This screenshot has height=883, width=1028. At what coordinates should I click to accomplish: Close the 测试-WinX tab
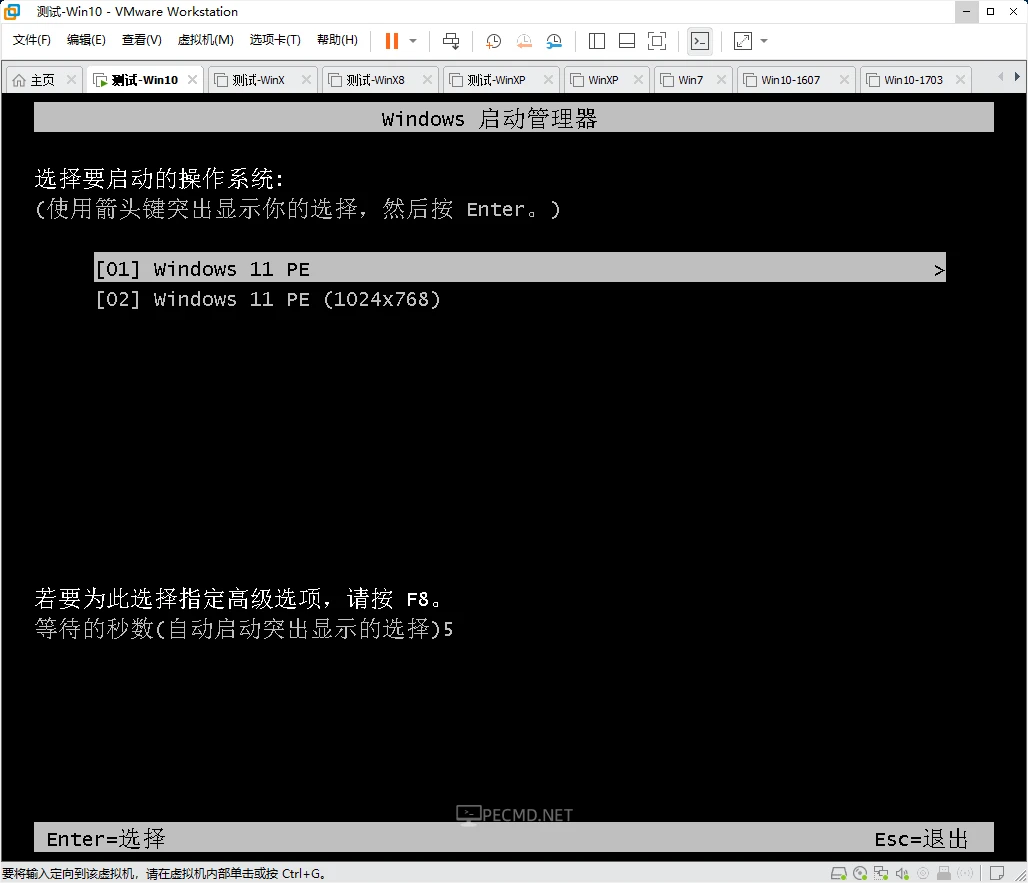pos(306,79)
